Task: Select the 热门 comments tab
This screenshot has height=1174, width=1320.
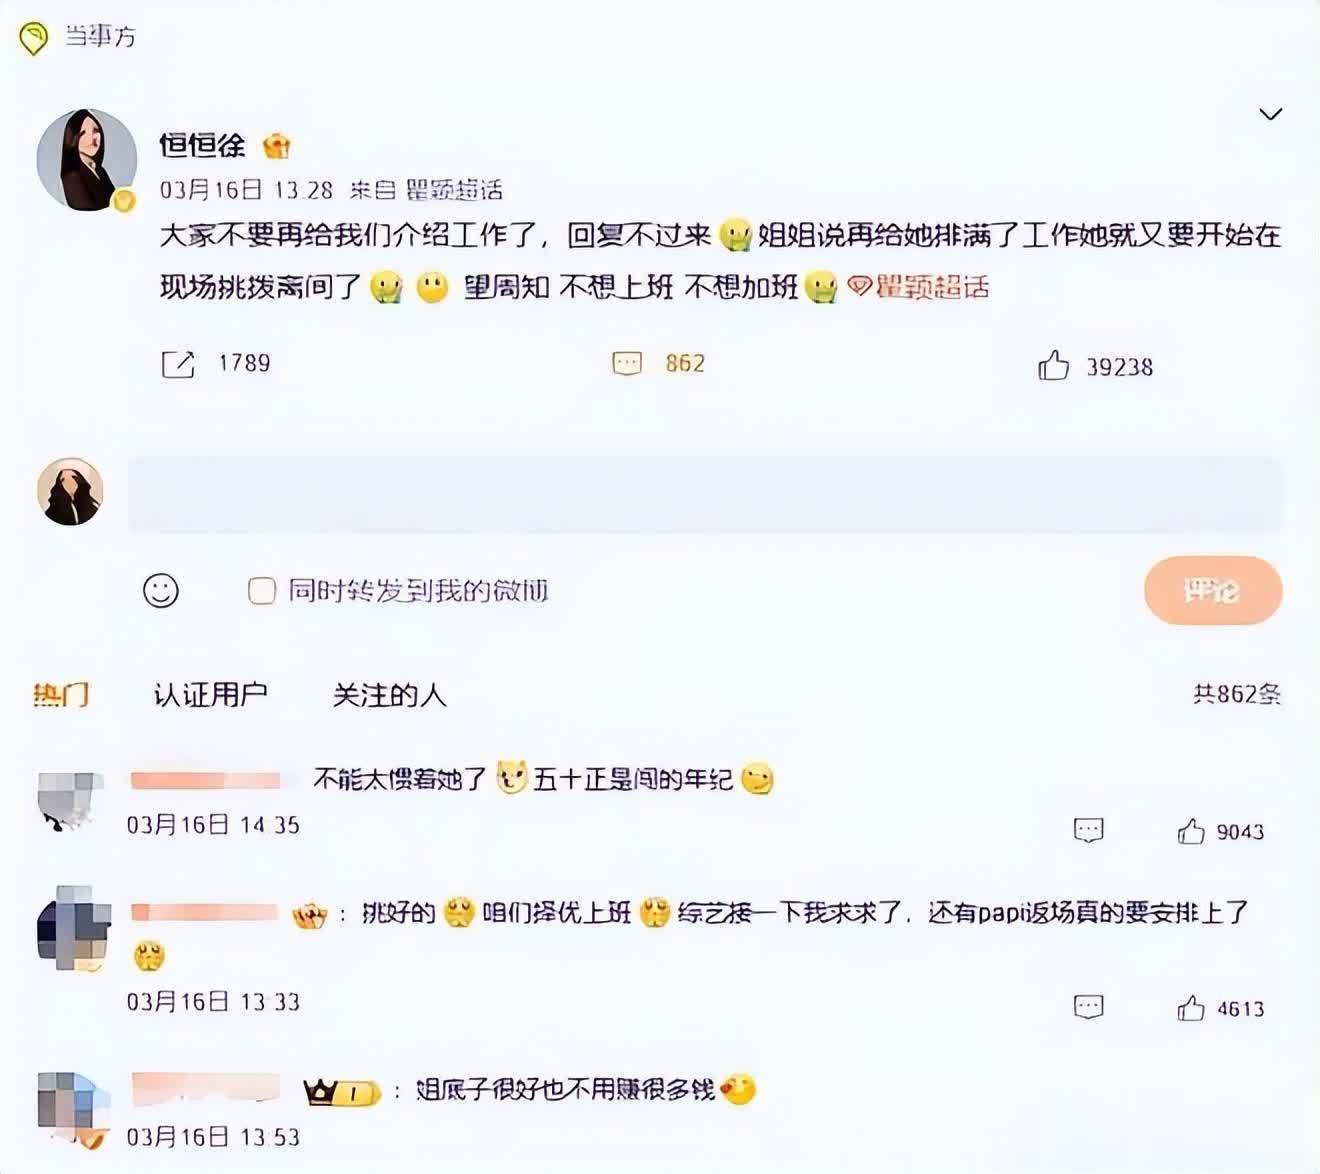Action: coord(61,694)
